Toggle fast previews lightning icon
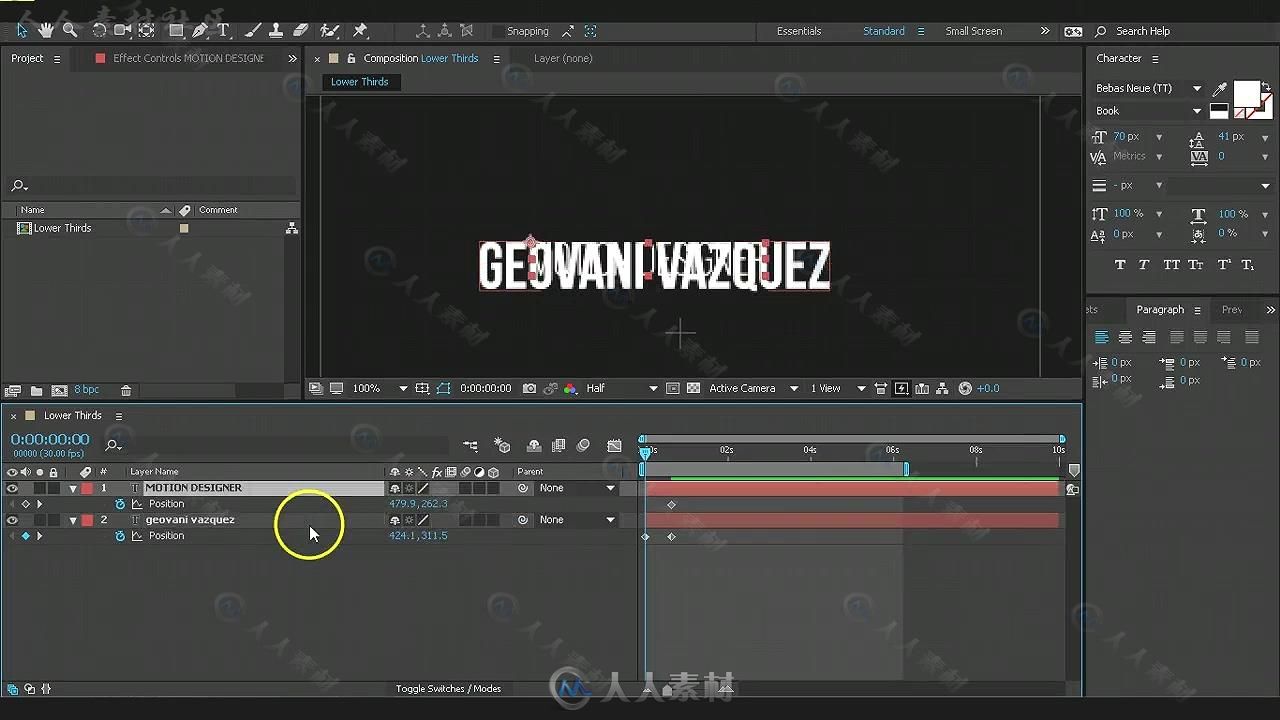The width and height of the screenshot is (1280, 720). tap(901, 388)
